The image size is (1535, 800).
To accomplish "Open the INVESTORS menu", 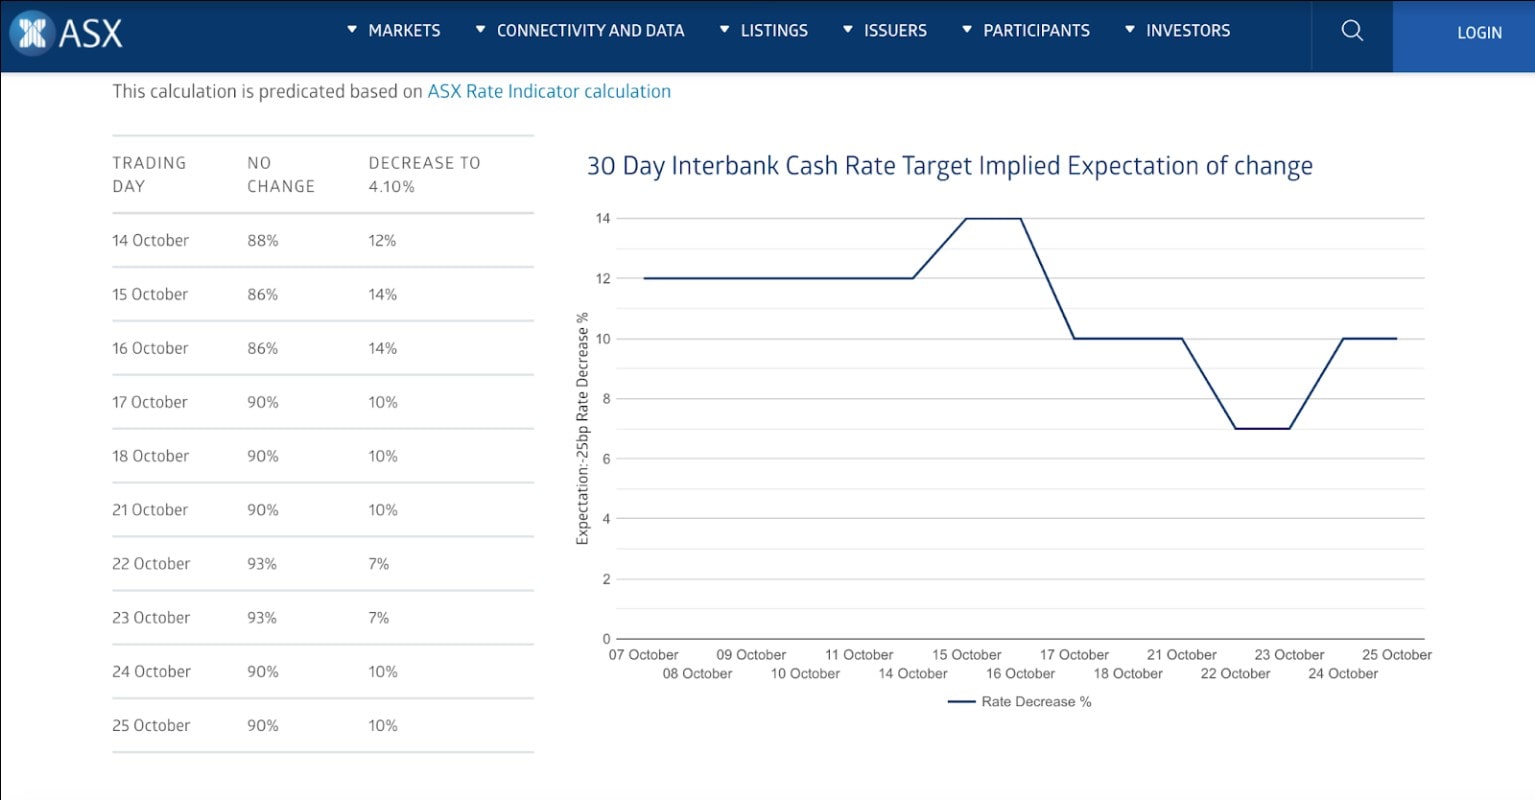I will point(1188,31).
